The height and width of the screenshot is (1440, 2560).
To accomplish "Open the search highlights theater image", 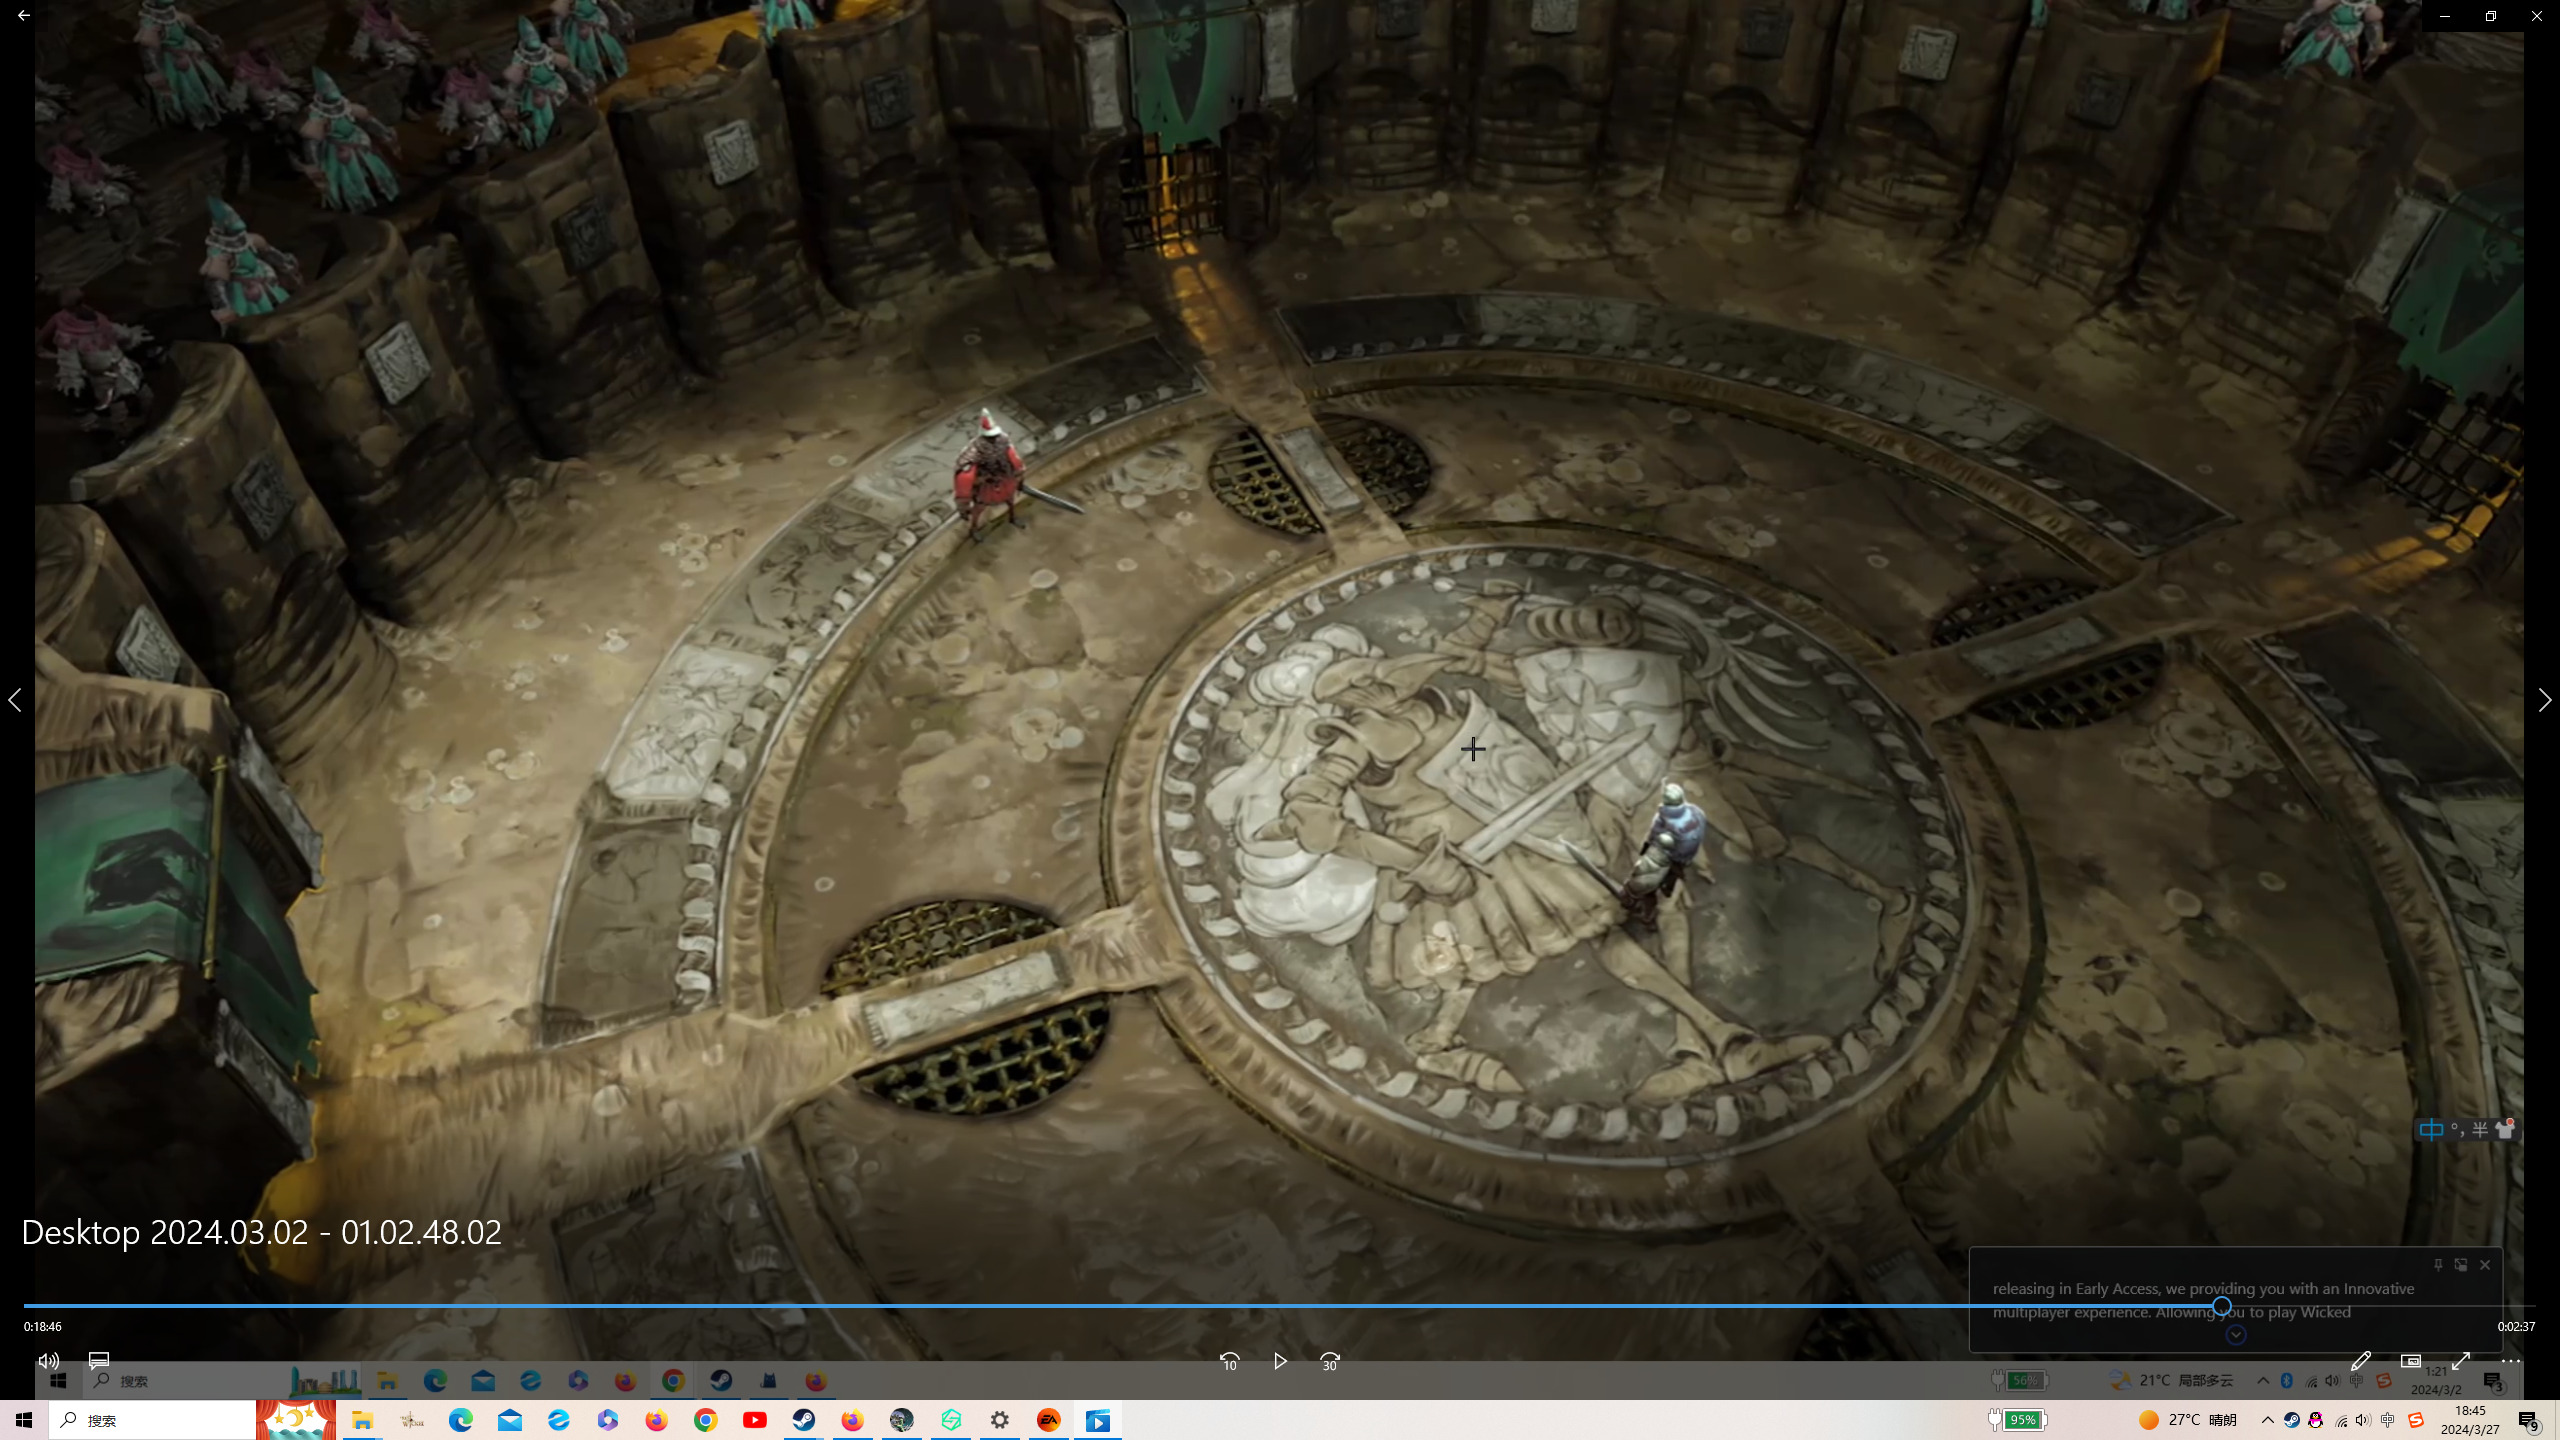I will (x=296, y=1420).
